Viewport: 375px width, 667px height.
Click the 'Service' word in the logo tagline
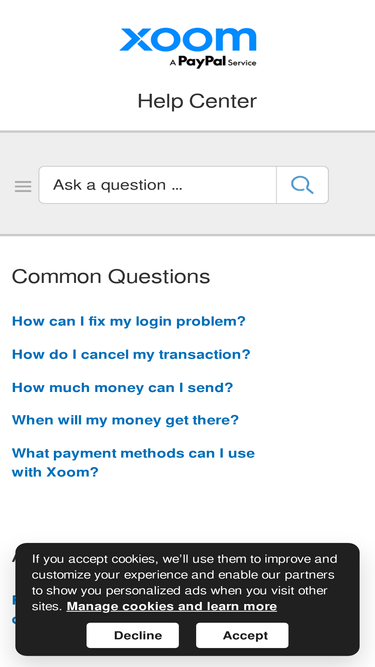pos(242,63)
